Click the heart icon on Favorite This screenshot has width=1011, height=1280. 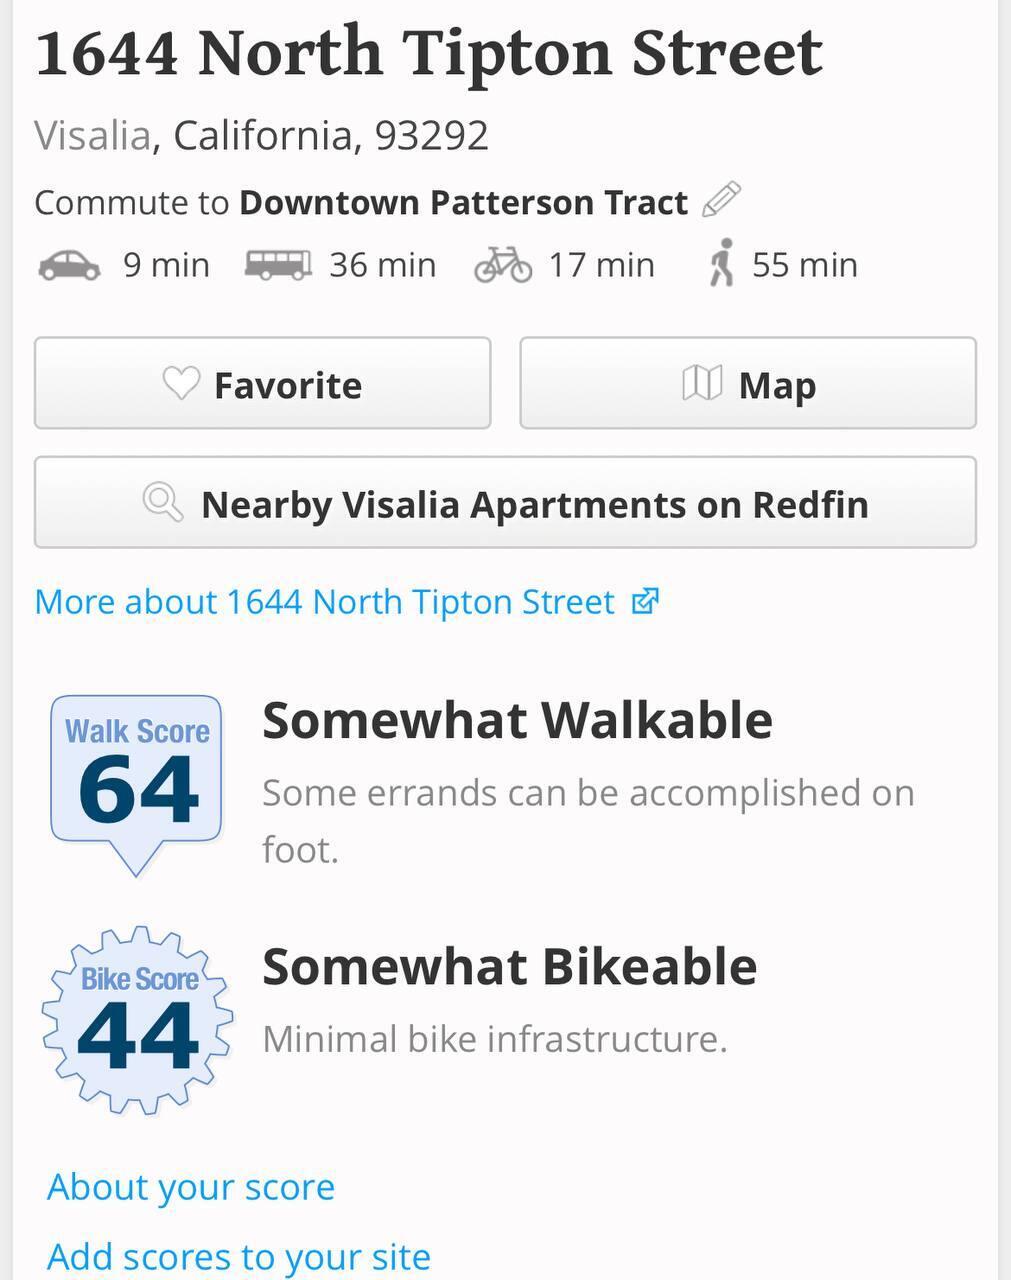tap(181, 383)
